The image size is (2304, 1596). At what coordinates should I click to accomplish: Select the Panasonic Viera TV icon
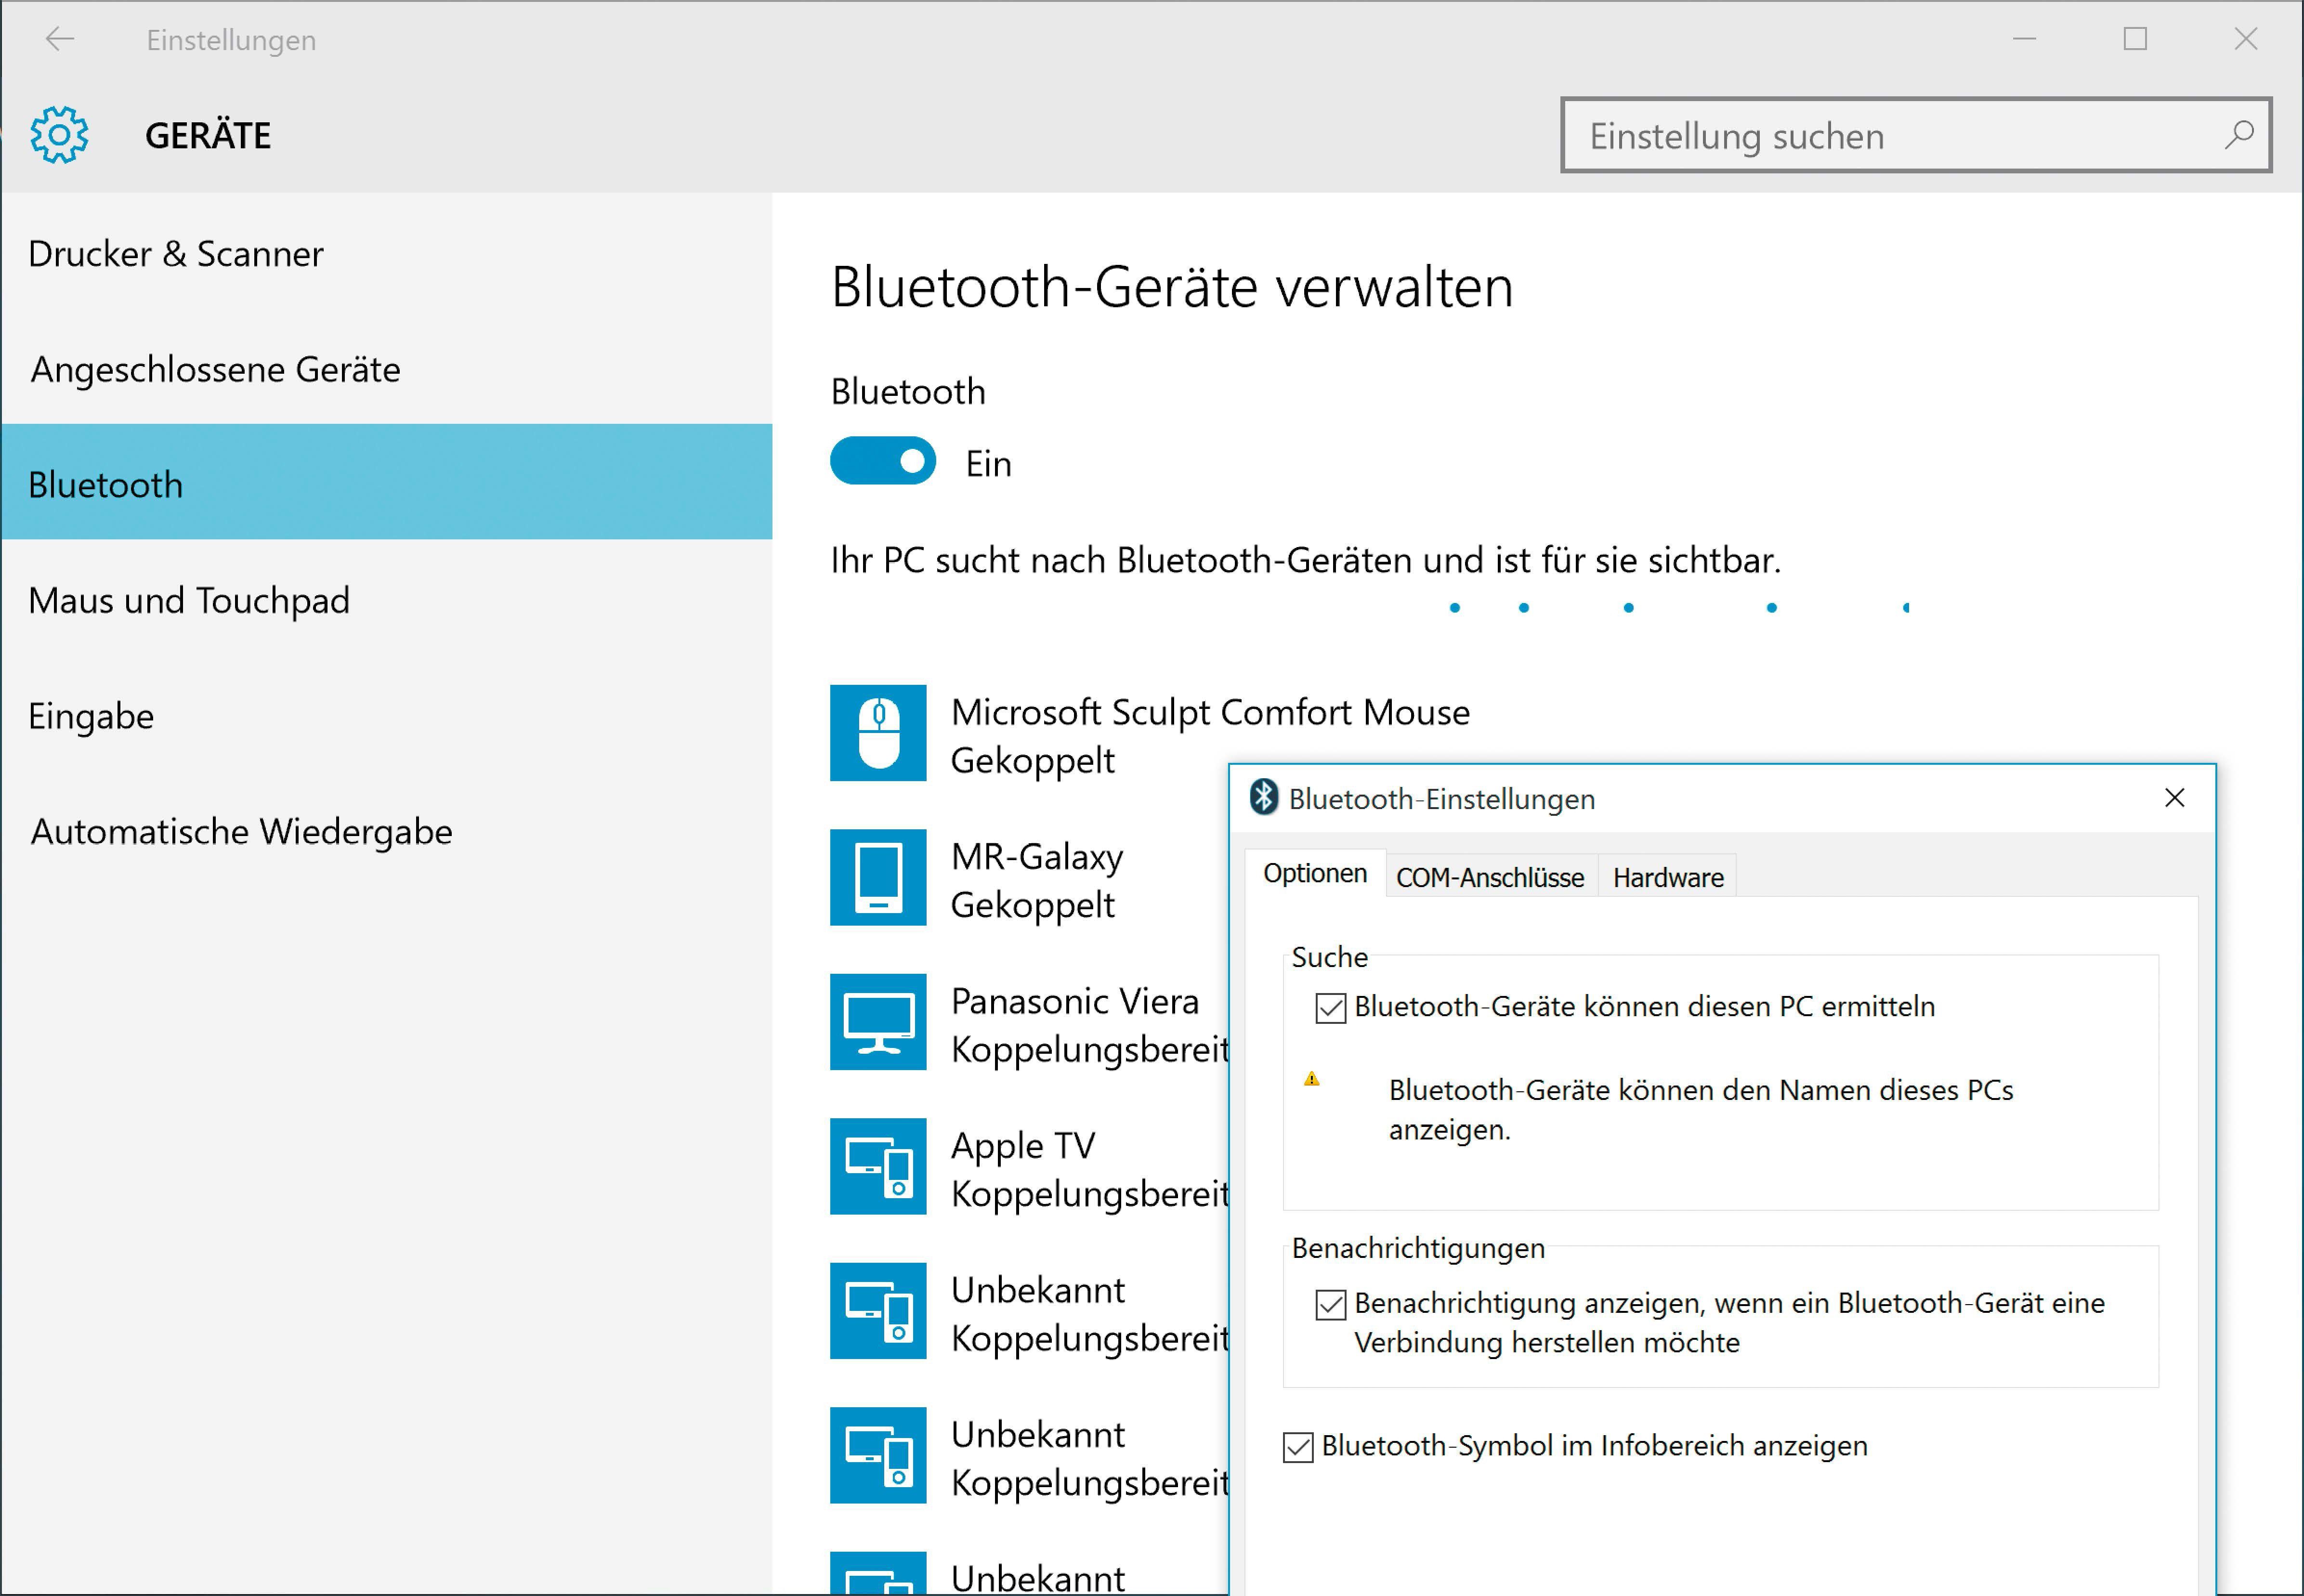coord(877,1022)
